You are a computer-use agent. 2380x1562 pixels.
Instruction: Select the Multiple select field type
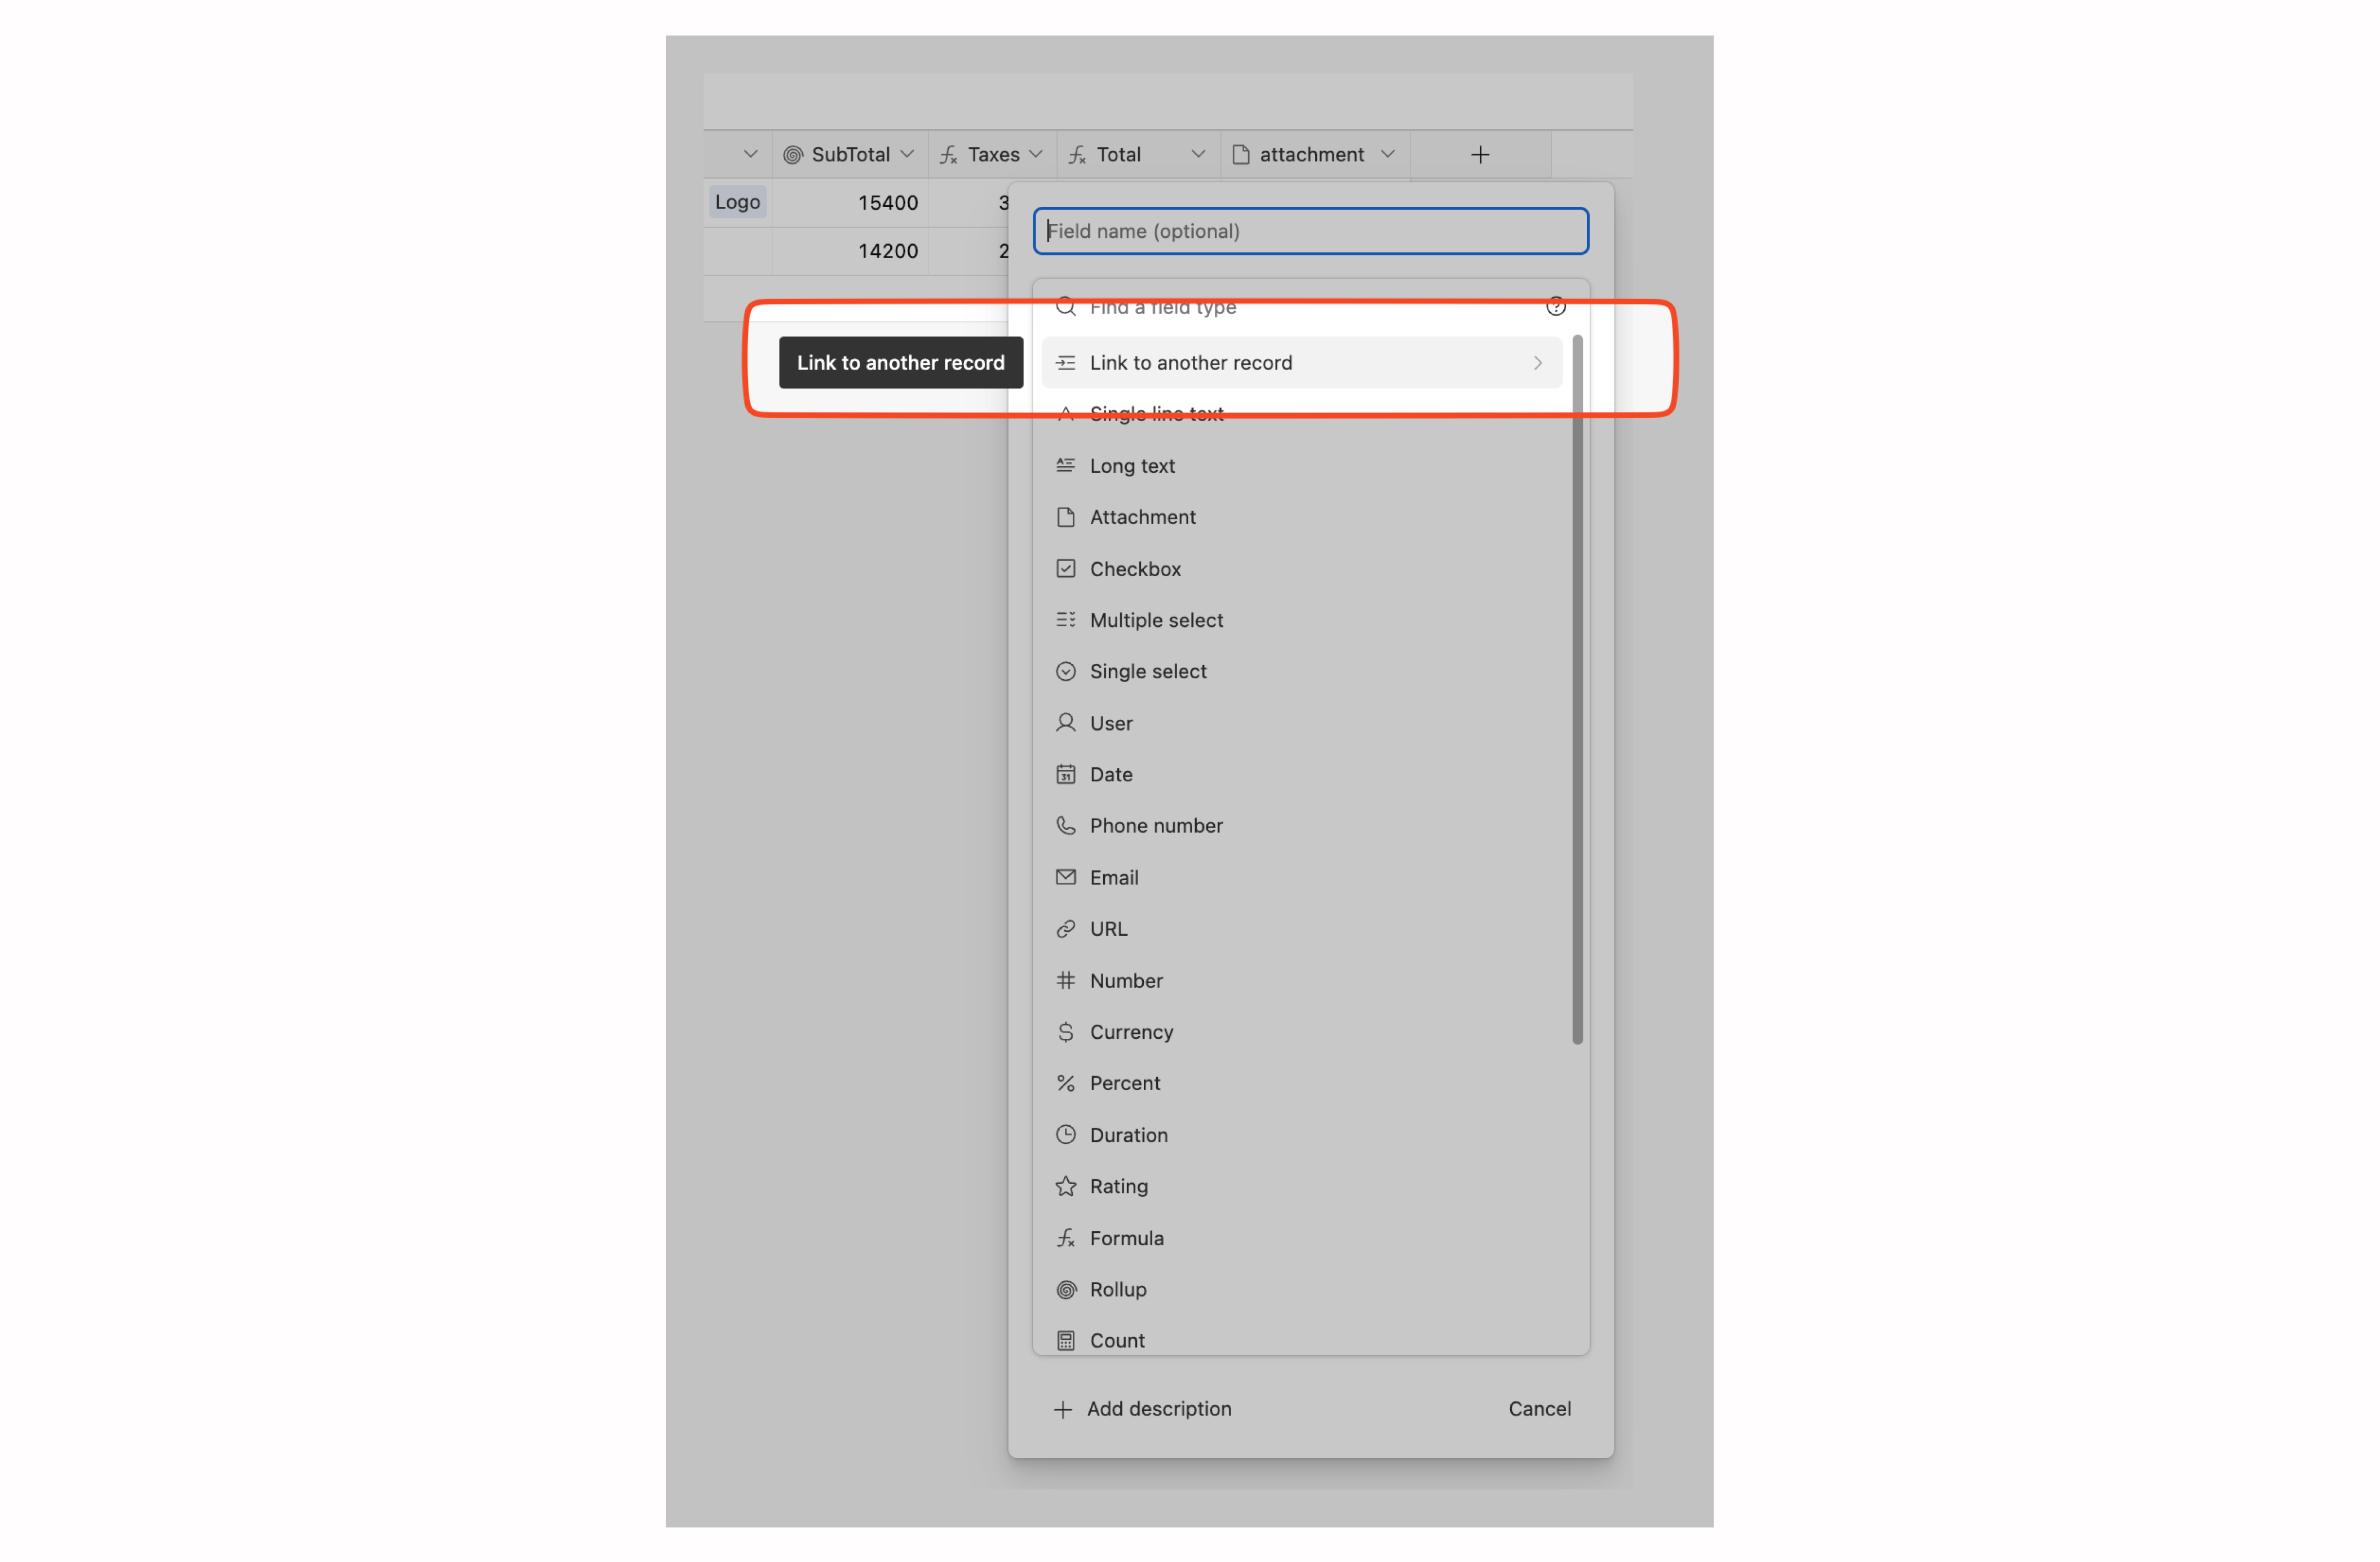coord(1156,619)
